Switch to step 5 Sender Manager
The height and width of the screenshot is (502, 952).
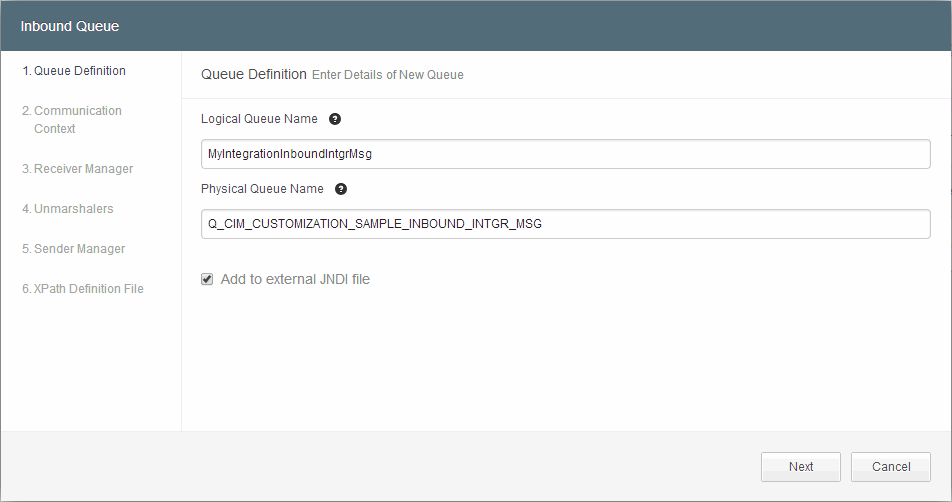pos(73,249)
